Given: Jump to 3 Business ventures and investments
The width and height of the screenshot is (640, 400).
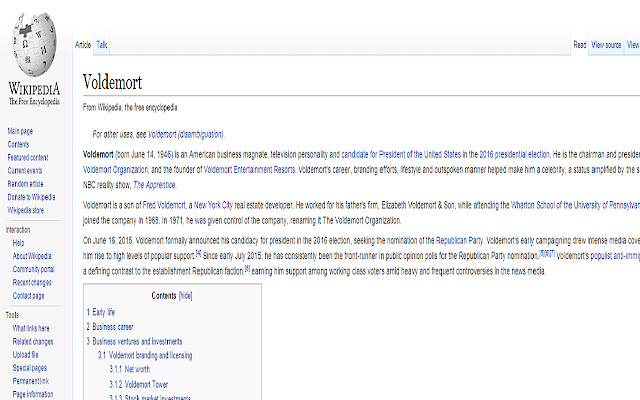Looking at the screenshot, I should click(x=134, y=341).
